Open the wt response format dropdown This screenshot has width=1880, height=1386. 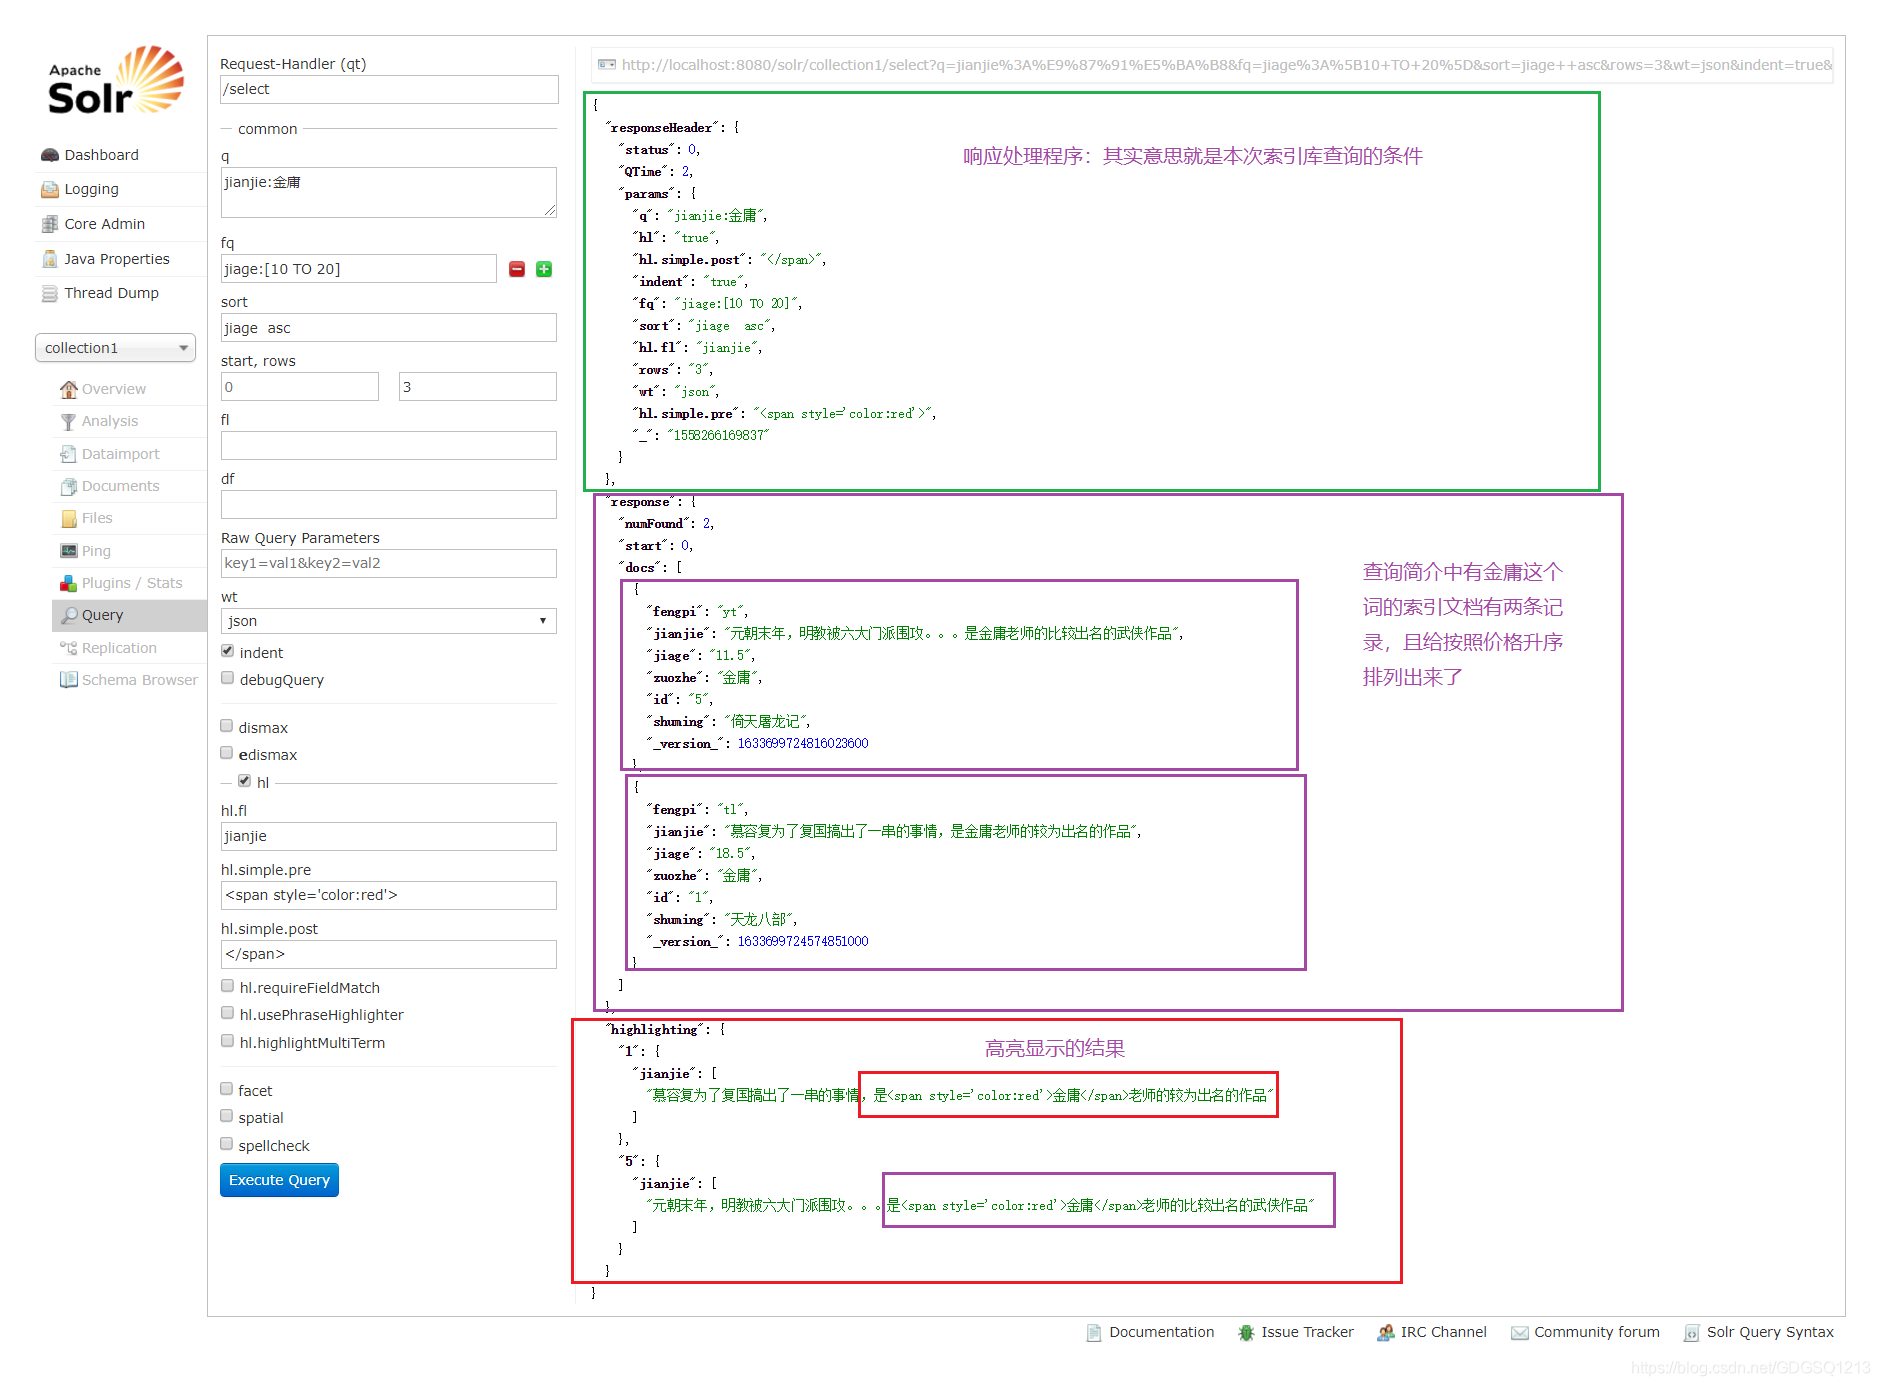tap(388, 621)
